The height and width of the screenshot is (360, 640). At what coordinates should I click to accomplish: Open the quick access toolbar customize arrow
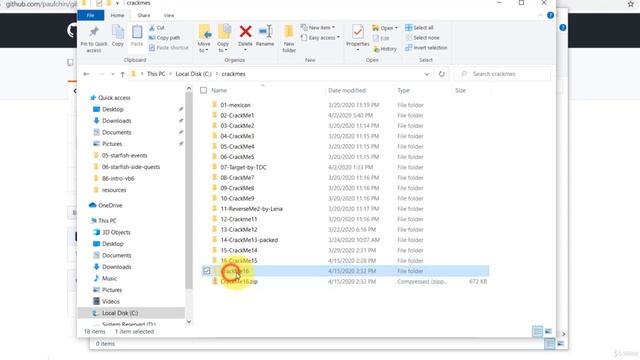[x=118, y=3]
